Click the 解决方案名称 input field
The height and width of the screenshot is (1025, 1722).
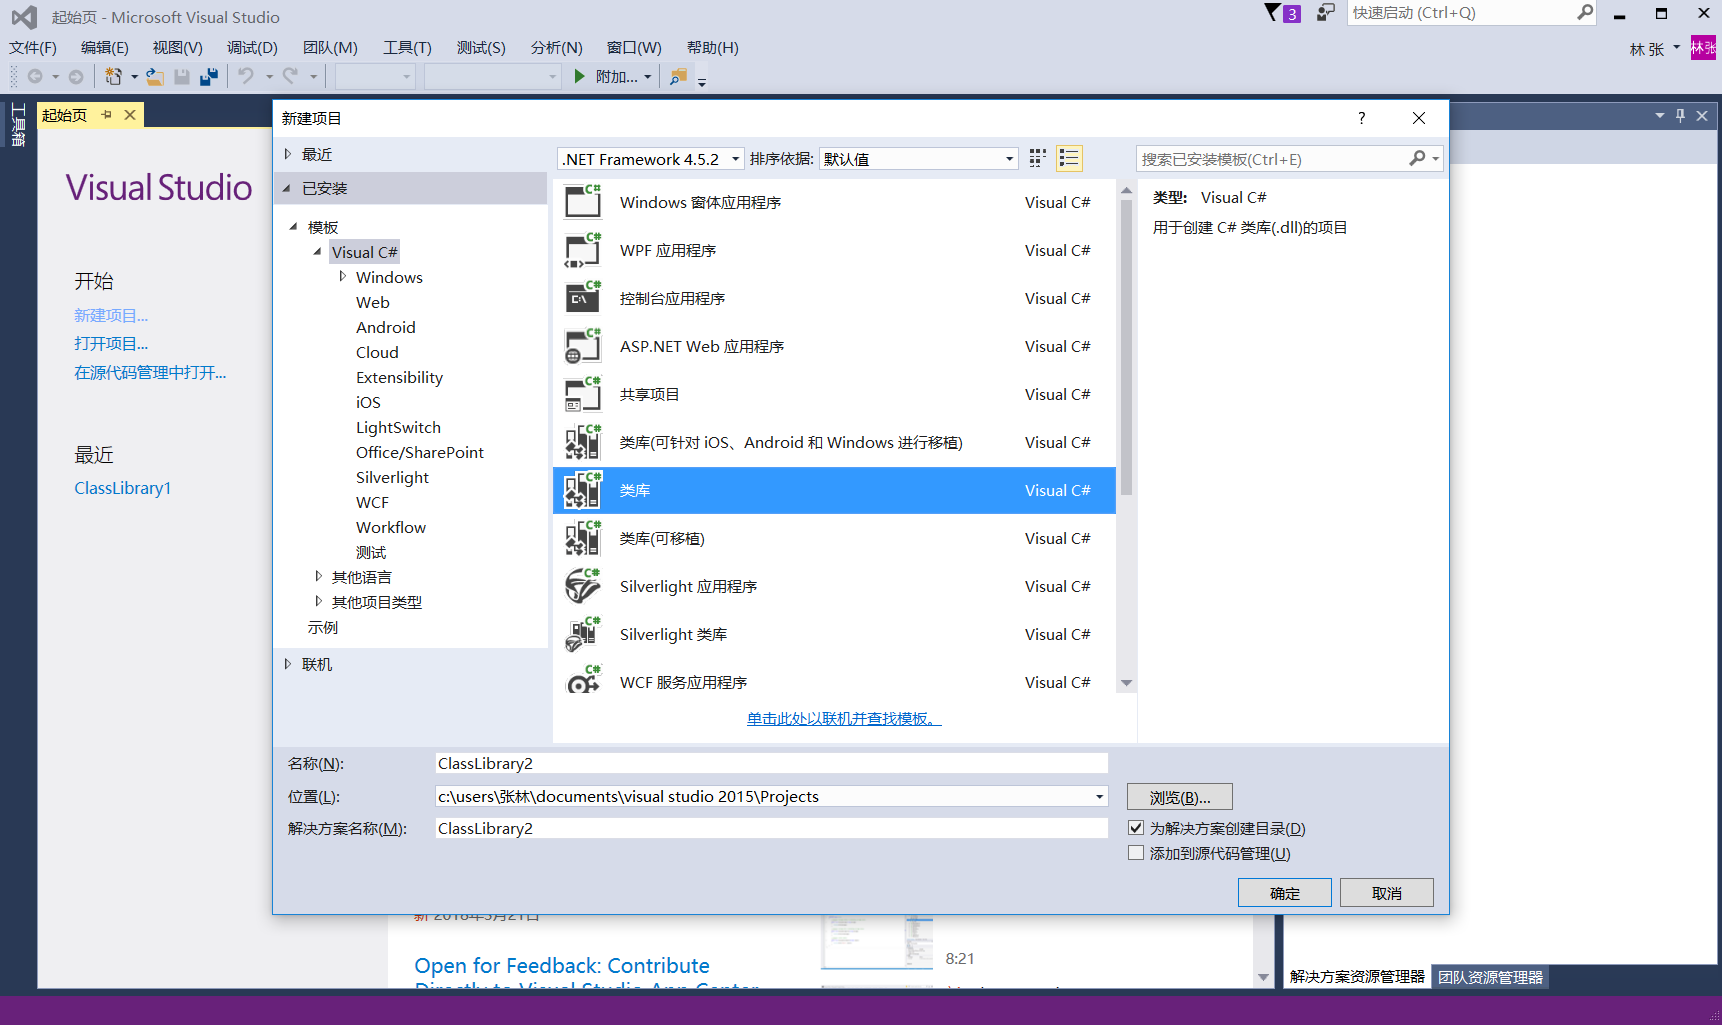772,828
